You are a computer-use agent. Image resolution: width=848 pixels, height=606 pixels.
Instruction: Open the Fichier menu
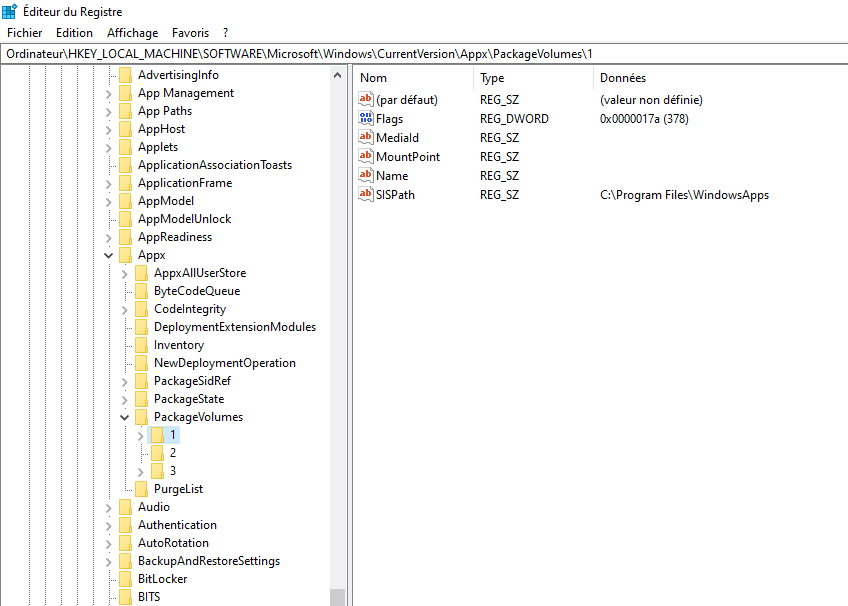click(x=24, y=33)
